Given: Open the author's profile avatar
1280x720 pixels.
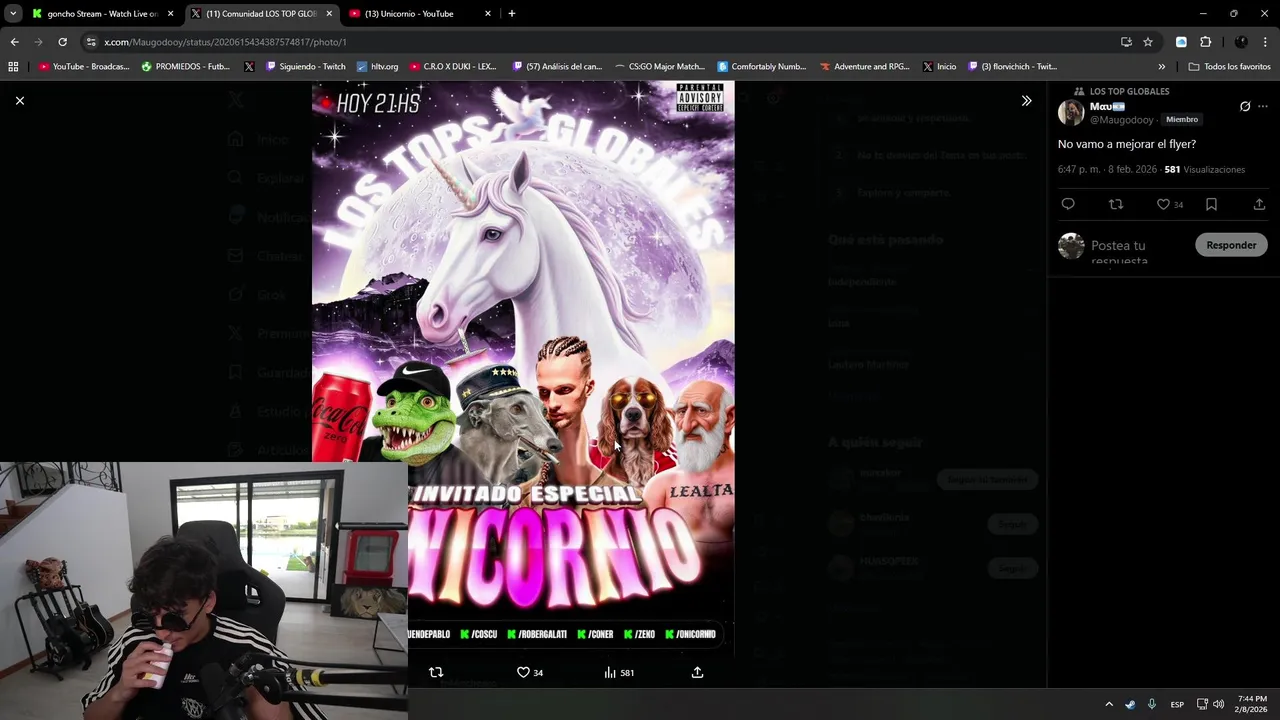Looking at the screenshot, I should [1071, 112].
